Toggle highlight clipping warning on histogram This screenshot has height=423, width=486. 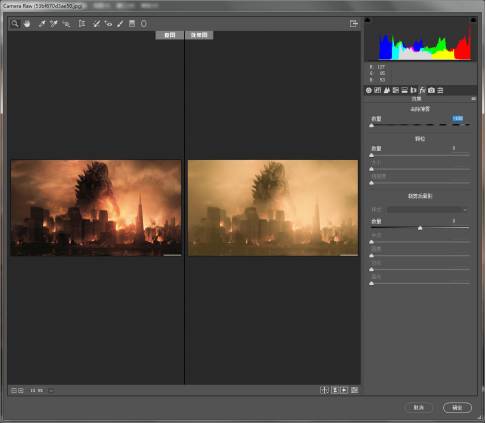[x=473, y=20]
